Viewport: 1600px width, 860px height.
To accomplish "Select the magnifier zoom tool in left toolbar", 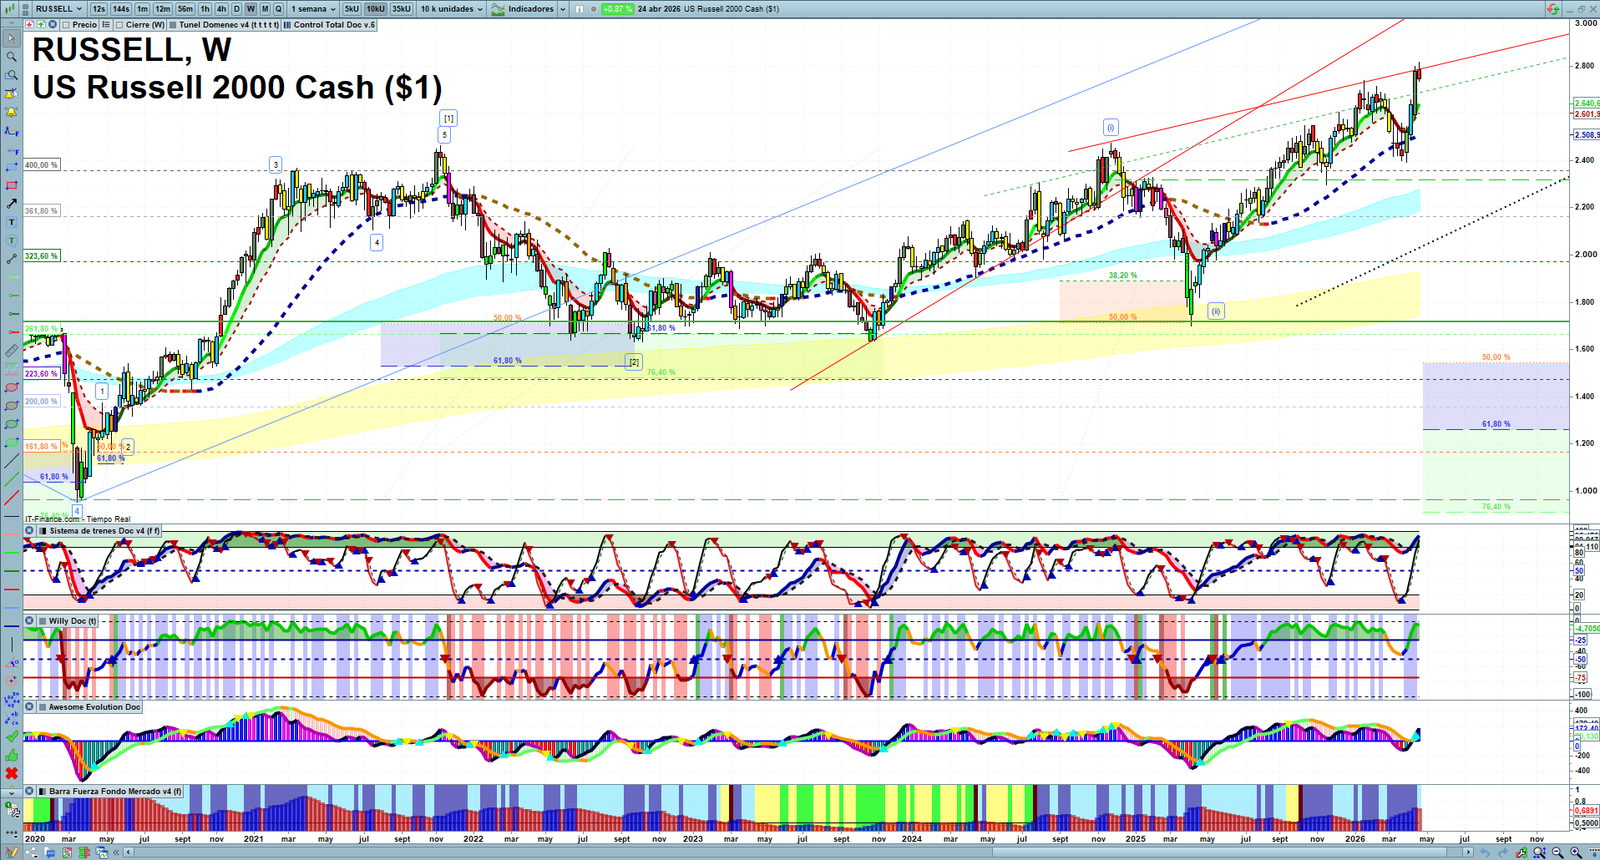I will pyautogui.click(x=11, y=56).
